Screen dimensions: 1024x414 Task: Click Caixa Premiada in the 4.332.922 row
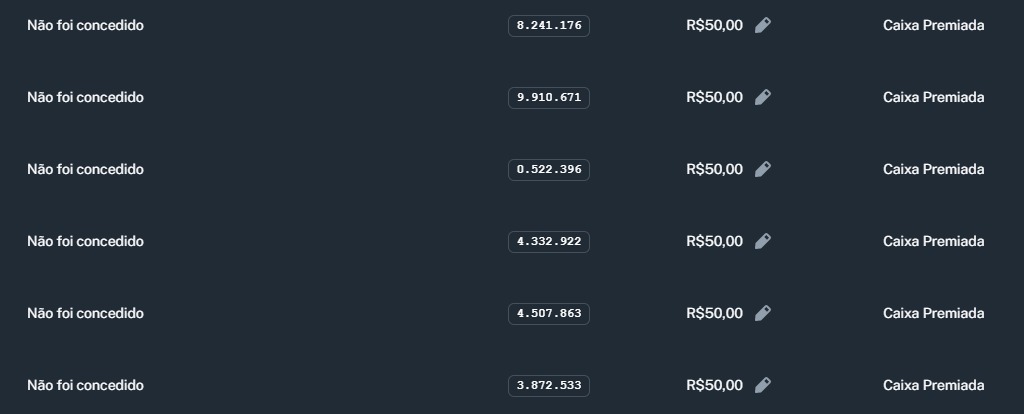click(x=933, y=242)
